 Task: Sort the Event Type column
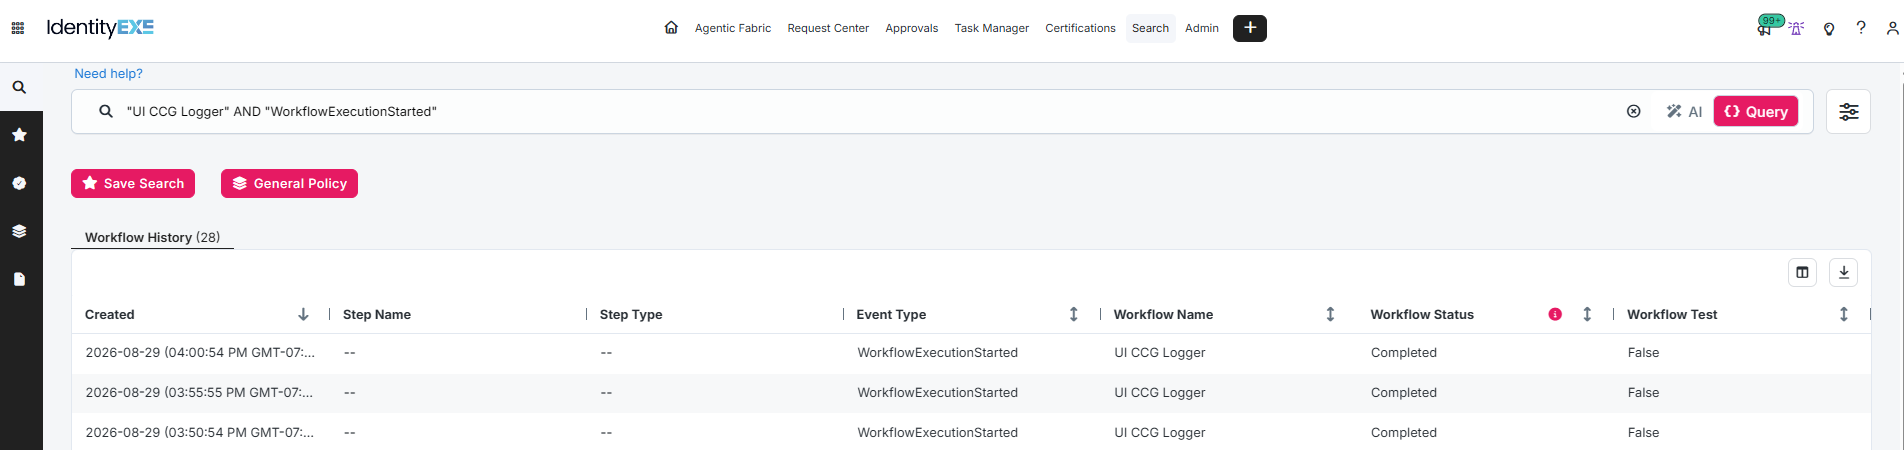[x=1073, y=314]
